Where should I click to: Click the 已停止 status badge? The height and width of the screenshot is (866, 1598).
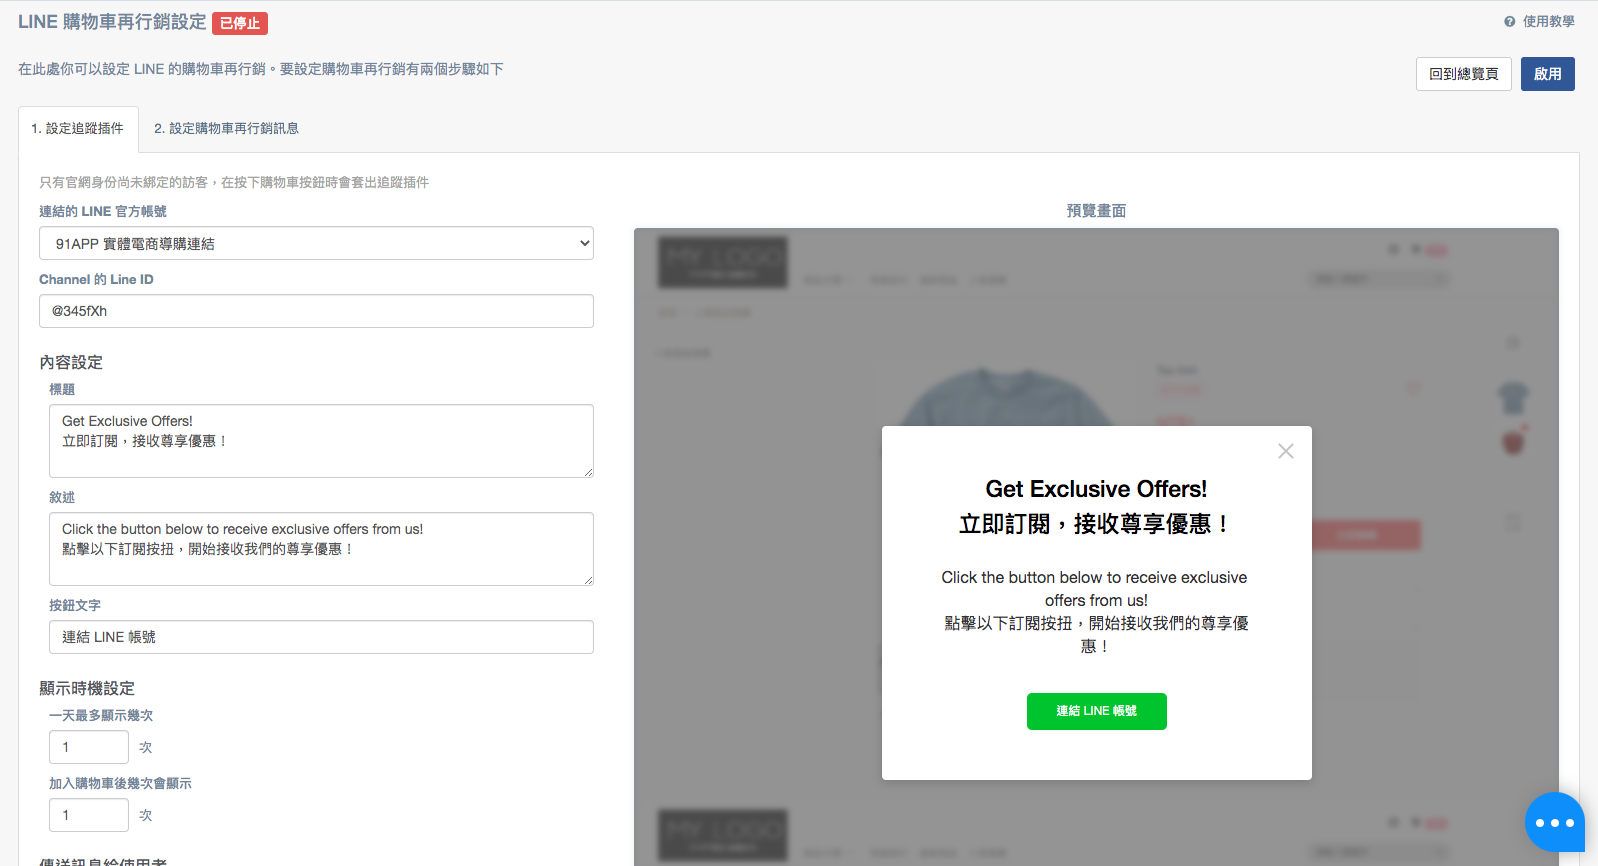240,23
